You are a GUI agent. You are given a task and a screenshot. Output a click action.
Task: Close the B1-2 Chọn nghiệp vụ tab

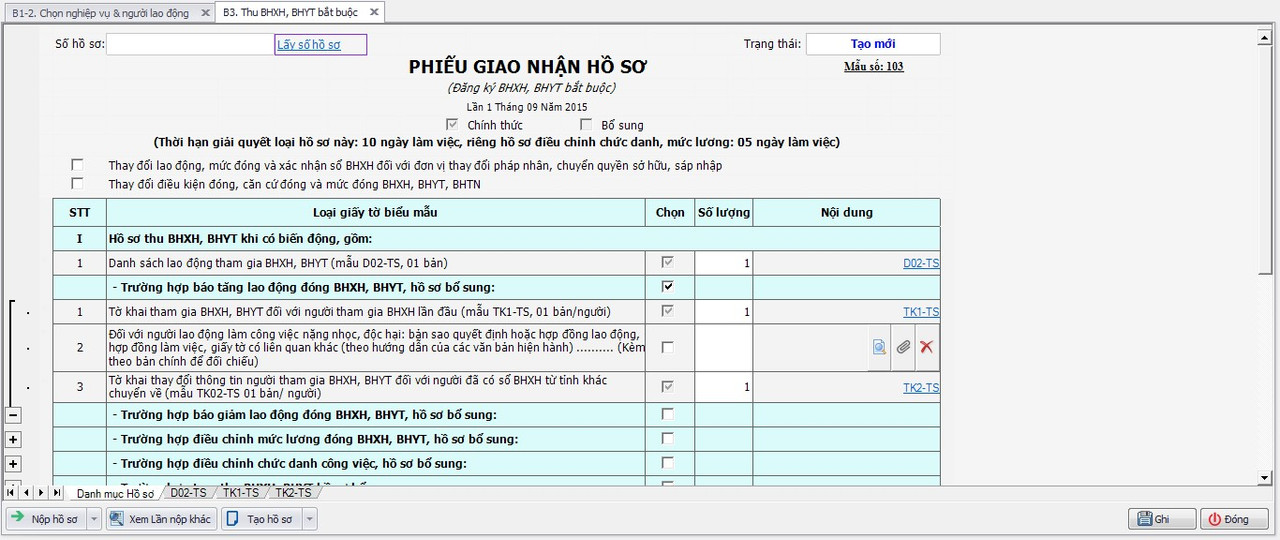pyautogui.click(x=204, y=13)
